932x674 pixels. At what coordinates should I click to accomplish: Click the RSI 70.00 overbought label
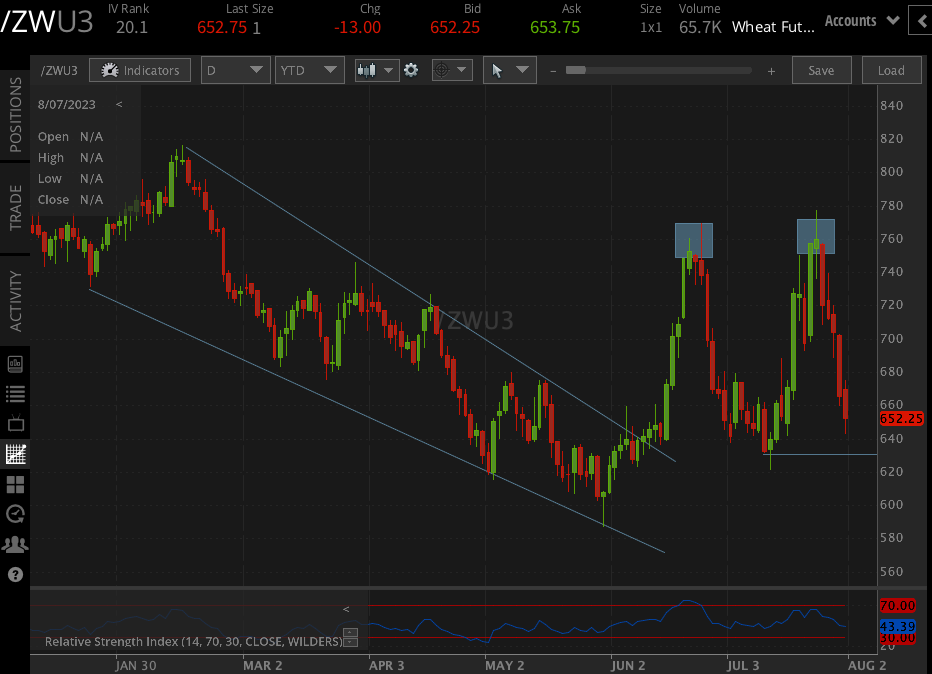tap(898, 606)
